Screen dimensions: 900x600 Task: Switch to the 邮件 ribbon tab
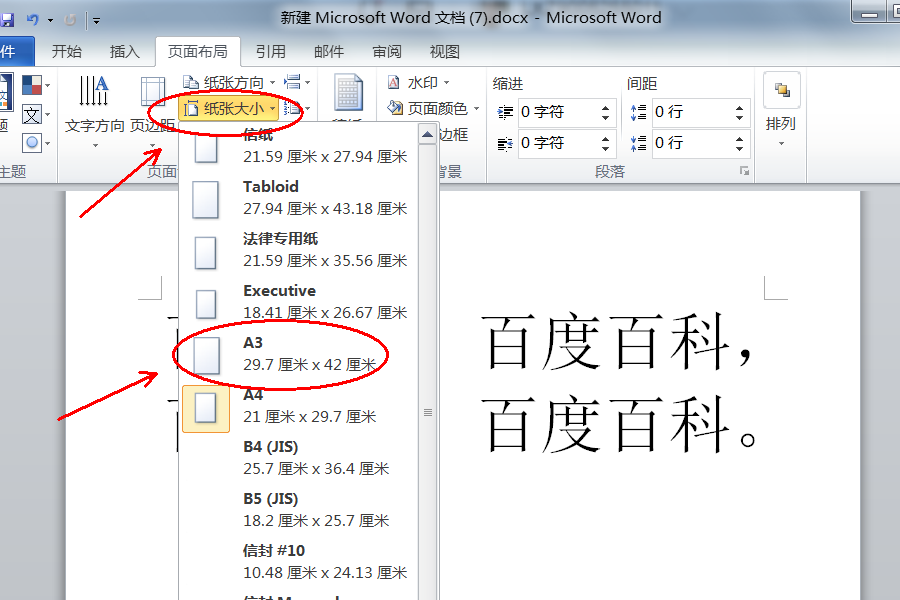point(329,52)
